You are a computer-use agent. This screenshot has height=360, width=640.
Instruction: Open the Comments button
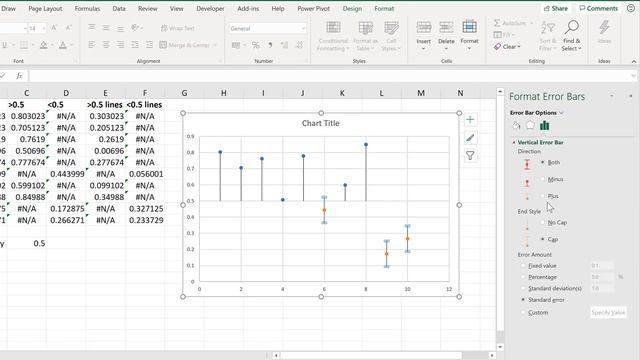pyautogui.click(x=598, y=8)
